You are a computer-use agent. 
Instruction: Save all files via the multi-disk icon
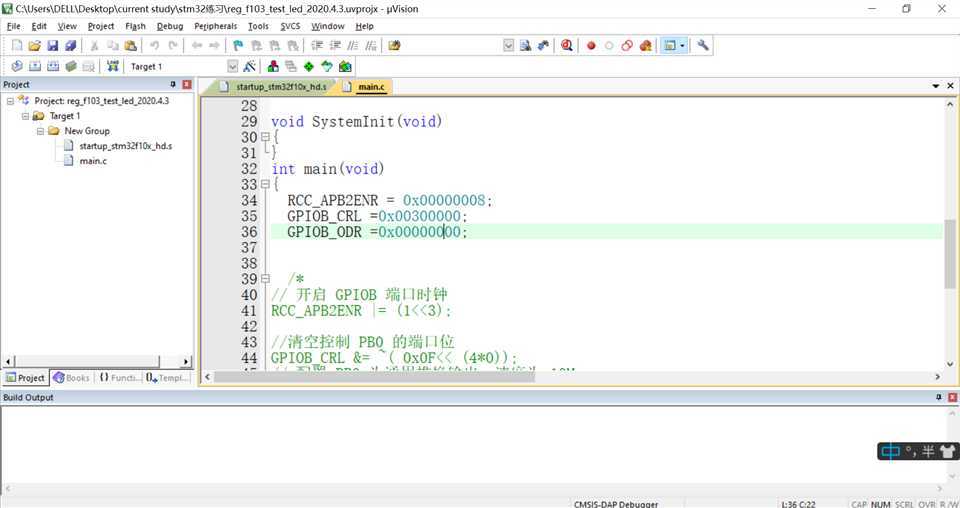pos(70,45)
